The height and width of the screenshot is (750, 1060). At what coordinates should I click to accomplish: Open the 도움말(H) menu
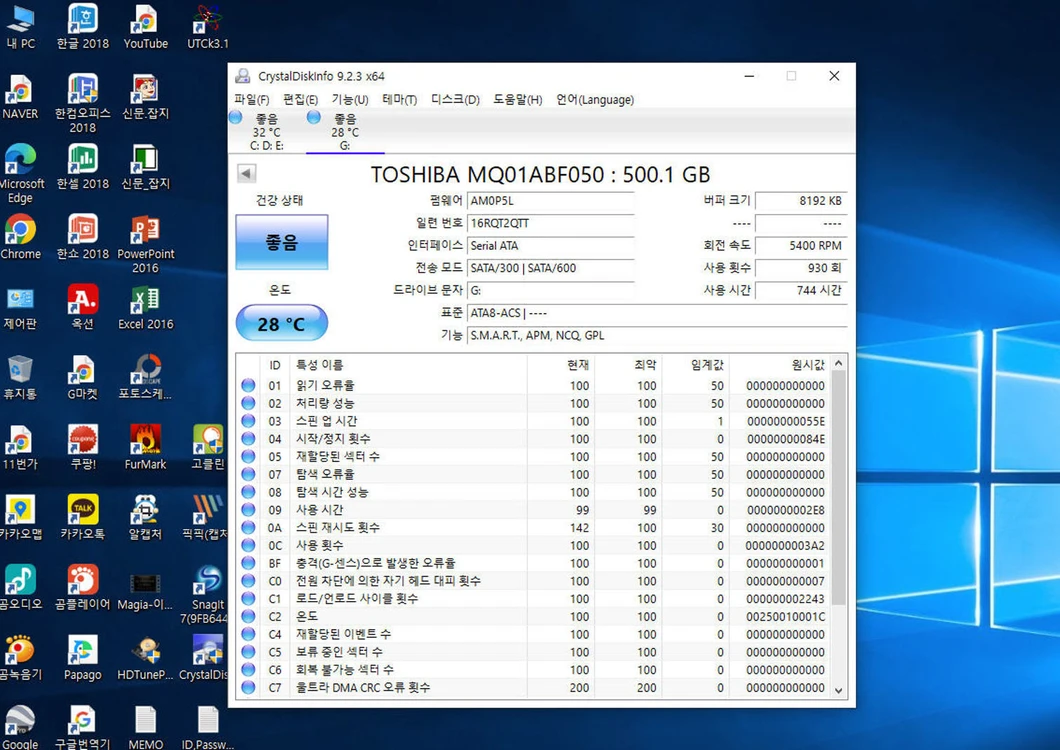click(x=517, y=99)
